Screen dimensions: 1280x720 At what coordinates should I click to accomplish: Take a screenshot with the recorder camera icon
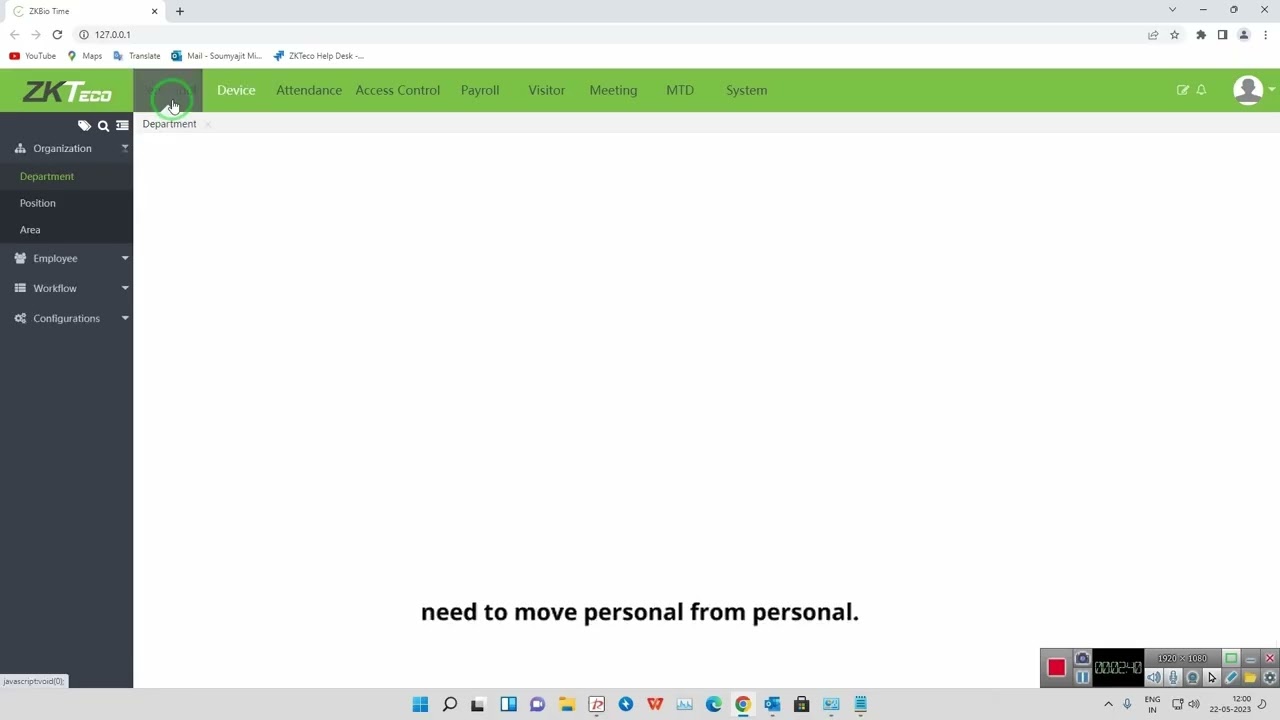pyautogui.click(x=1082, y=658)
